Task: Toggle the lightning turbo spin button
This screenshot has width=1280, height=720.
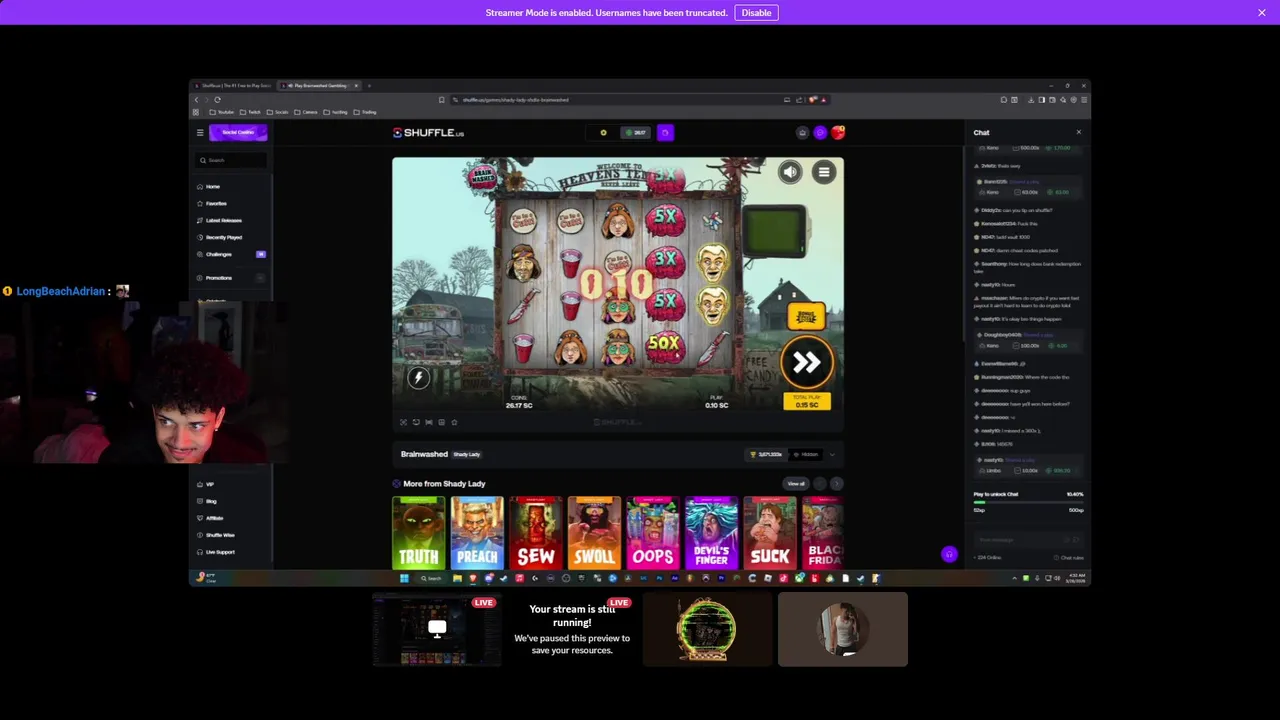Action: tap(419, 377)
